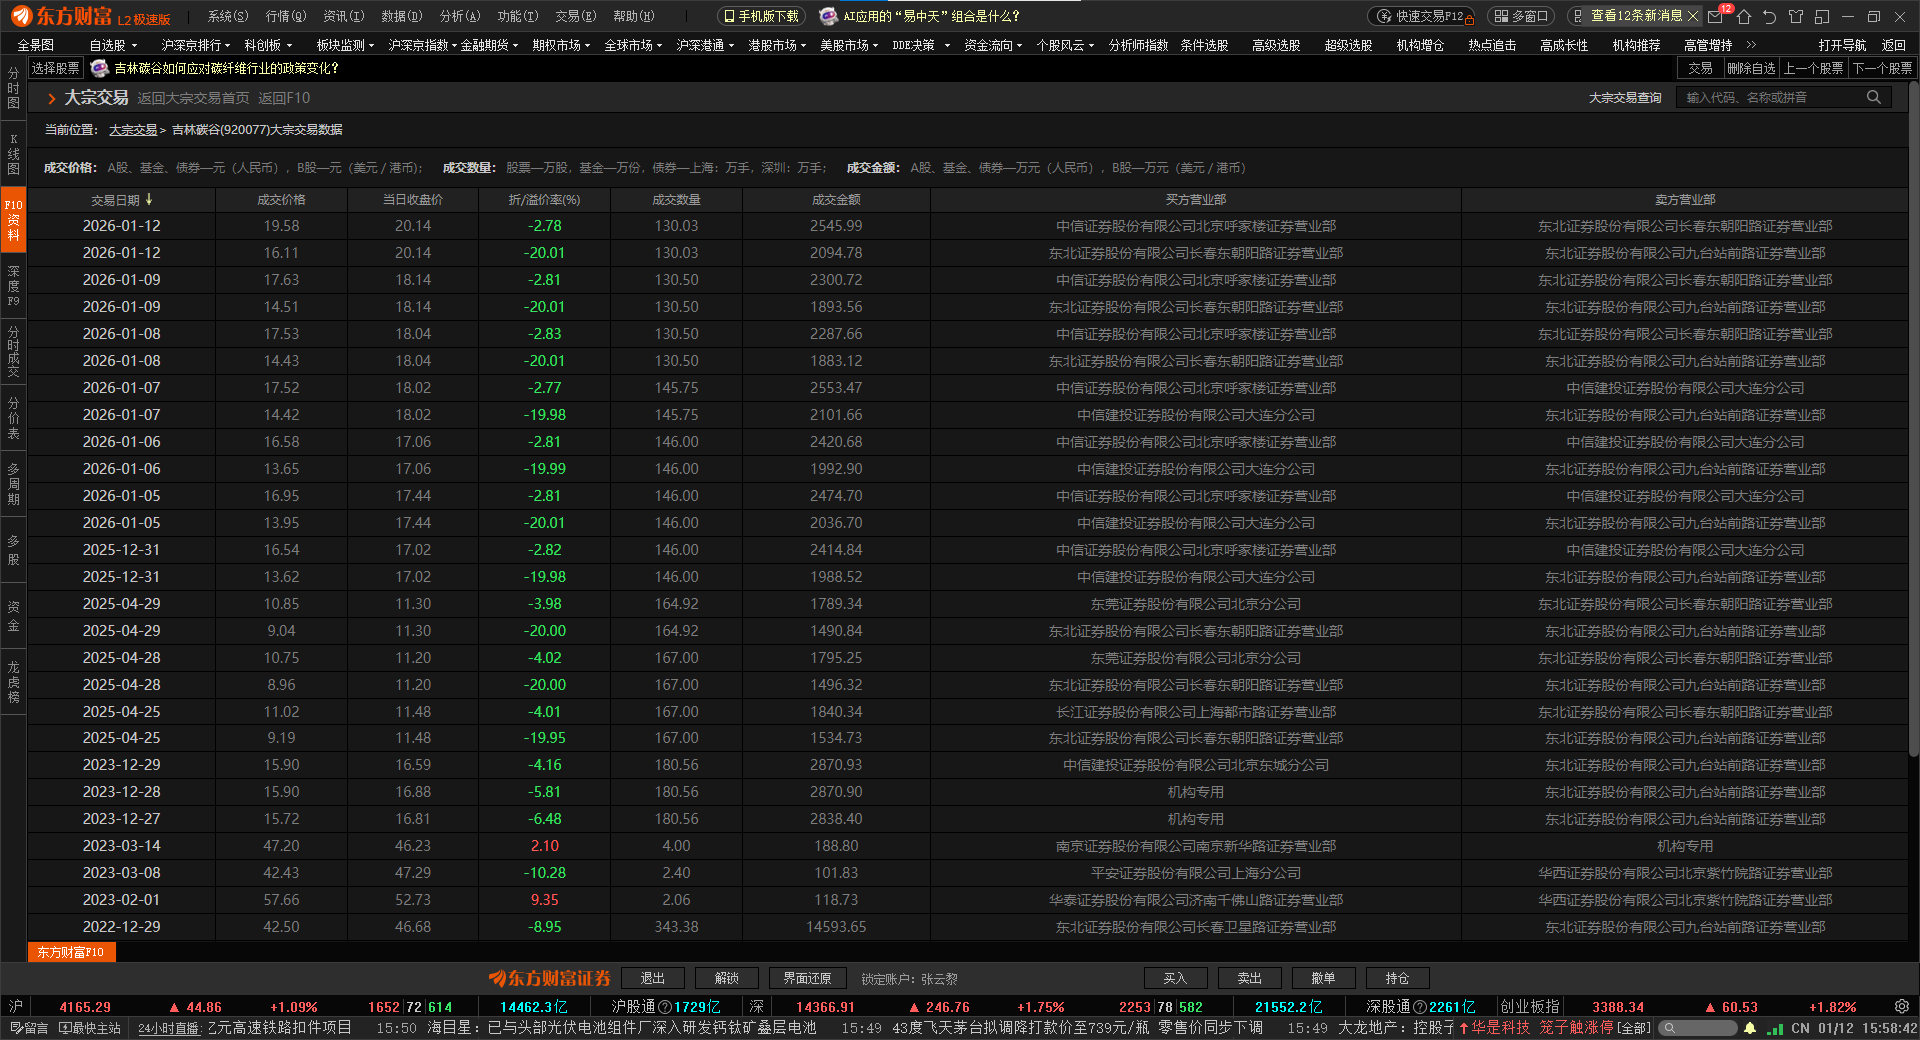Open the mail inbox with 12 badge

tap(1716, 16)
